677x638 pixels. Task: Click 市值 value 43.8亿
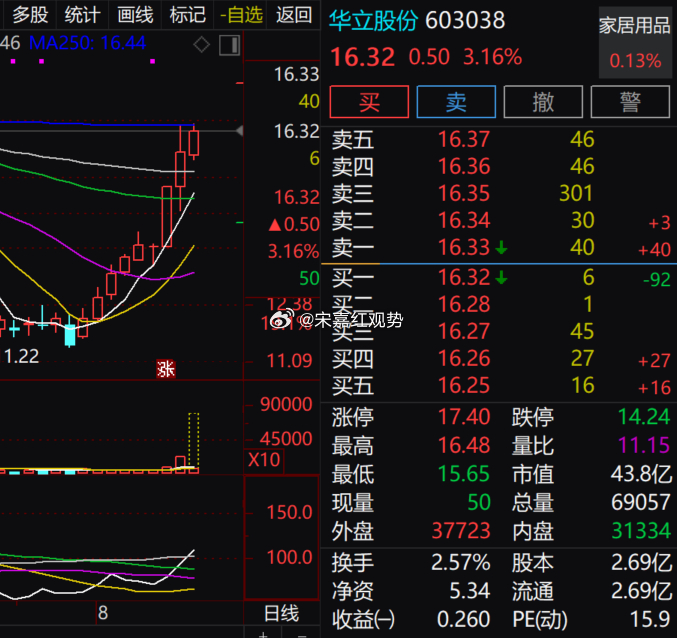pos(642,474)
